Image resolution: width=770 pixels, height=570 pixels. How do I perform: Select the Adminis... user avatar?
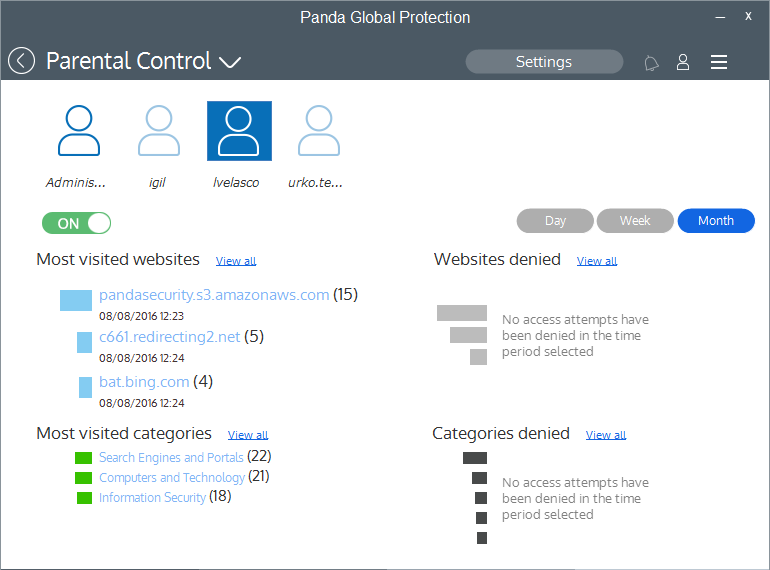click(79, 131)
